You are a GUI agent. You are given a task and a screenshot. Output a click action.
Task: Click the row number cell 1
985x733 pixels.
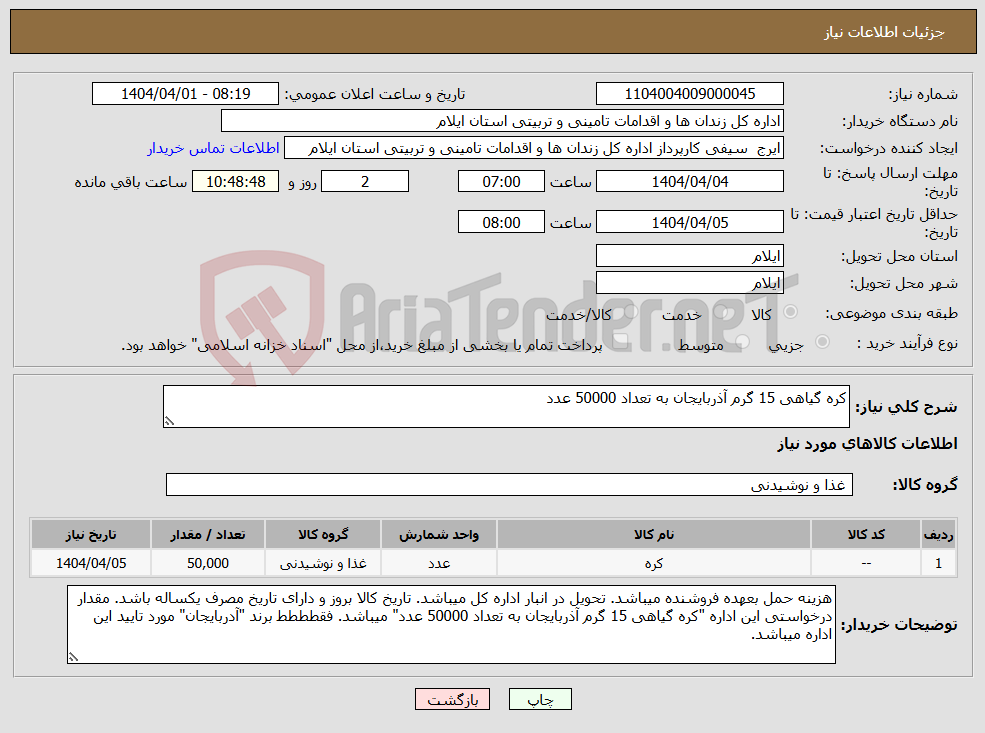938,563
